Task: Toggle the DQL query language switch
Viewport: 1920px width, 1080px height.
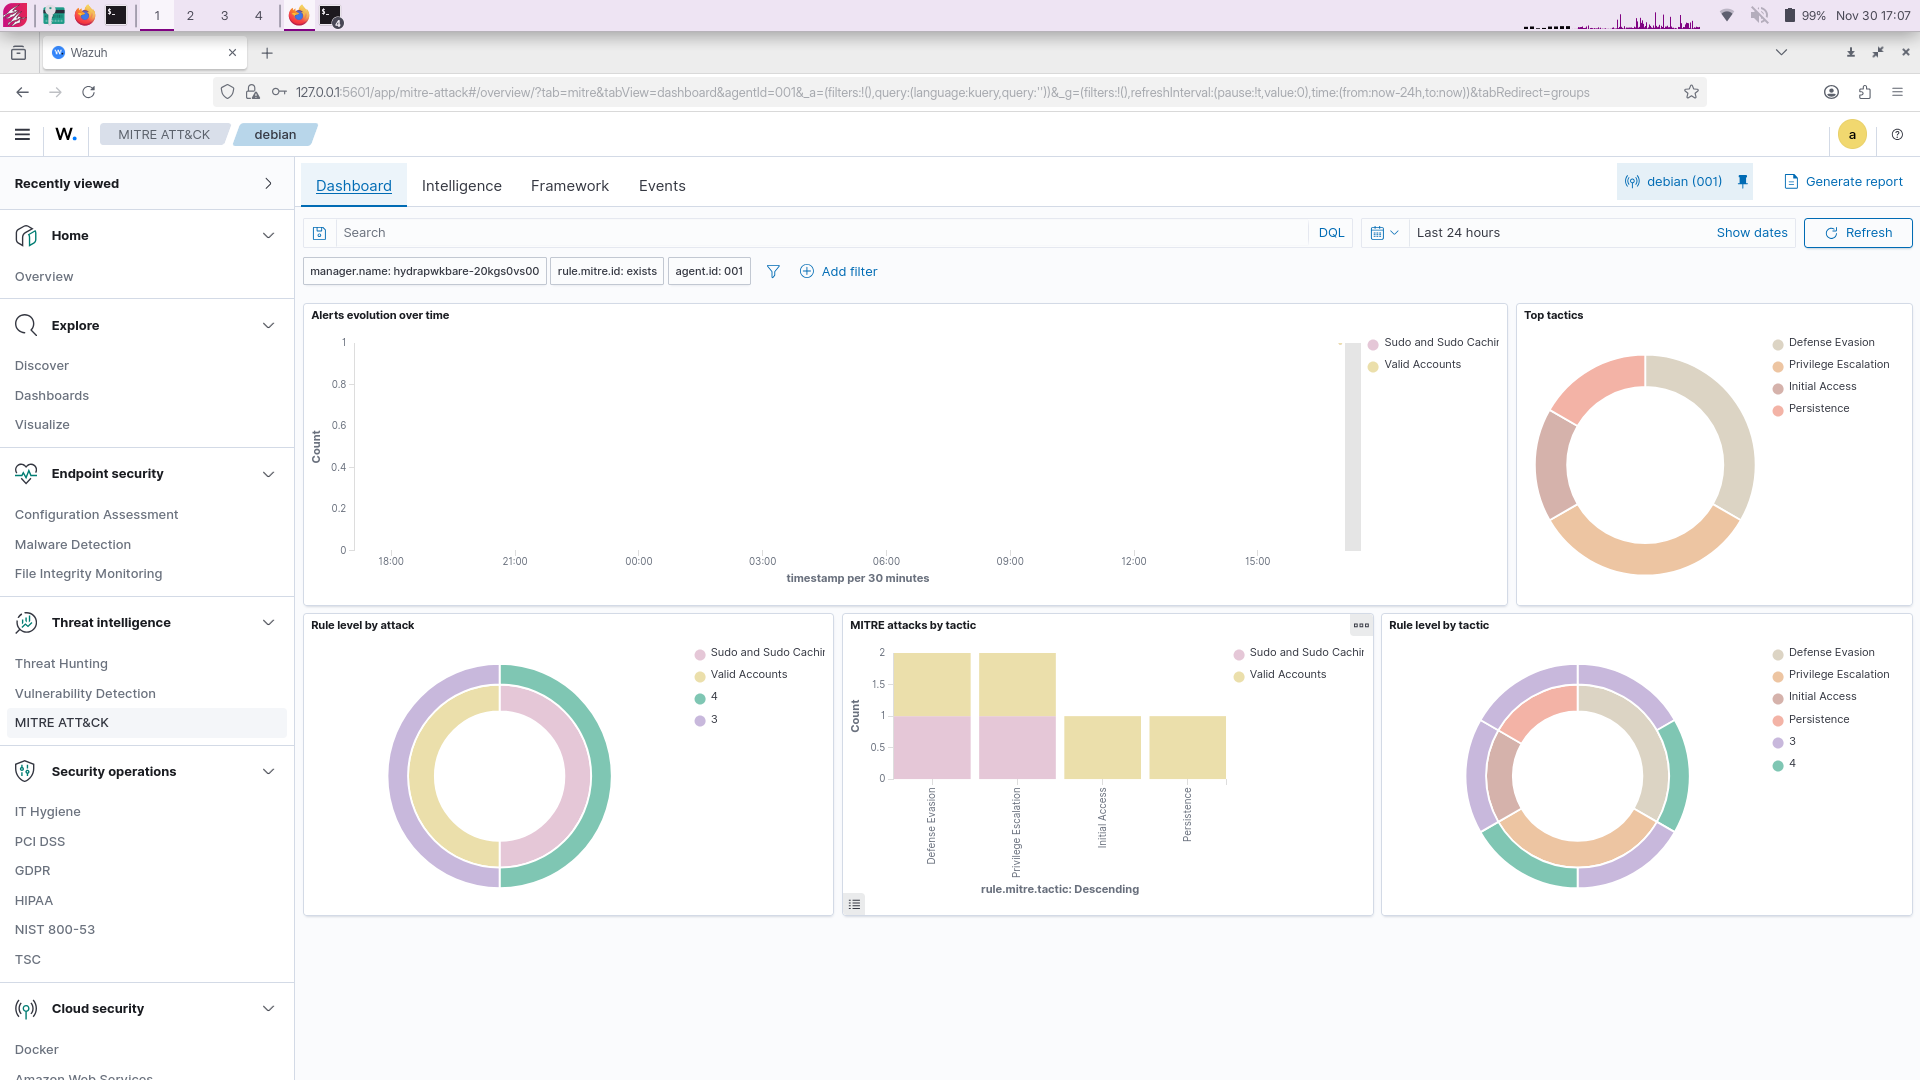Action: tap(1331, 233)
